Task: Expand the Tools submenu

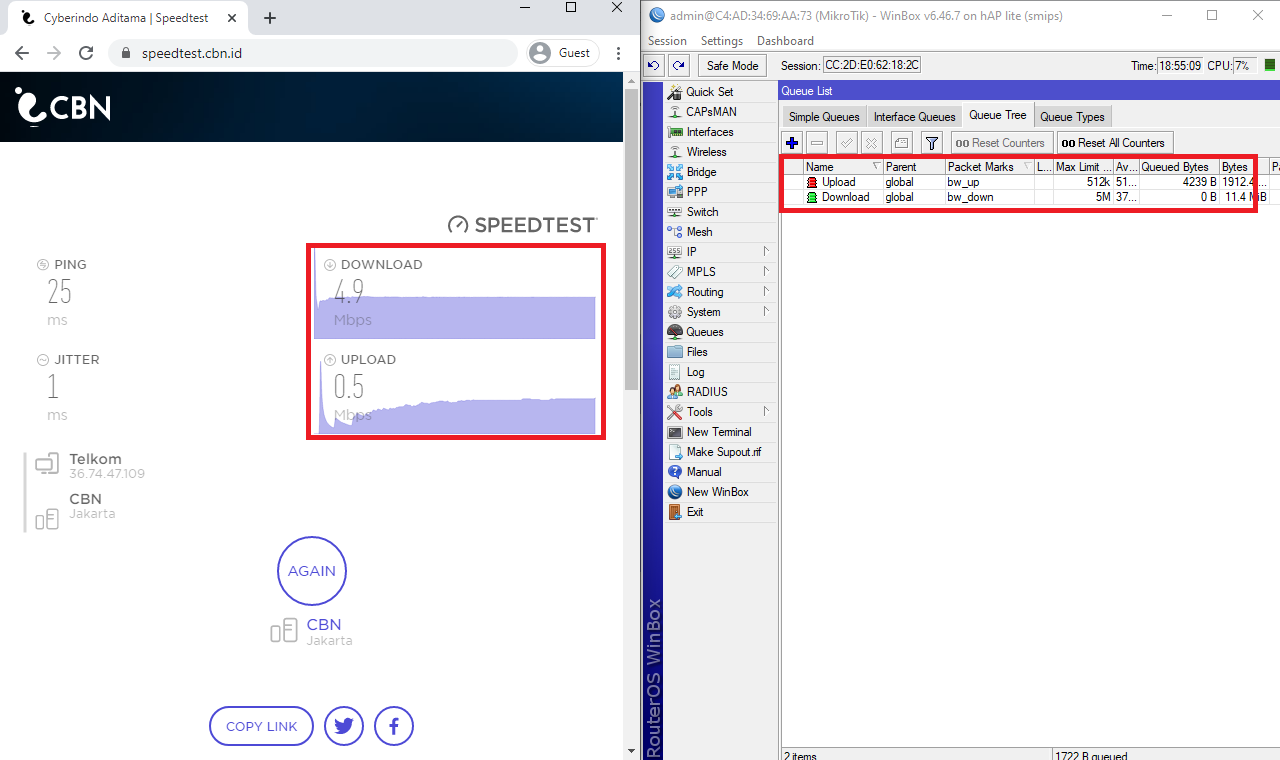Action: point(766,412)
